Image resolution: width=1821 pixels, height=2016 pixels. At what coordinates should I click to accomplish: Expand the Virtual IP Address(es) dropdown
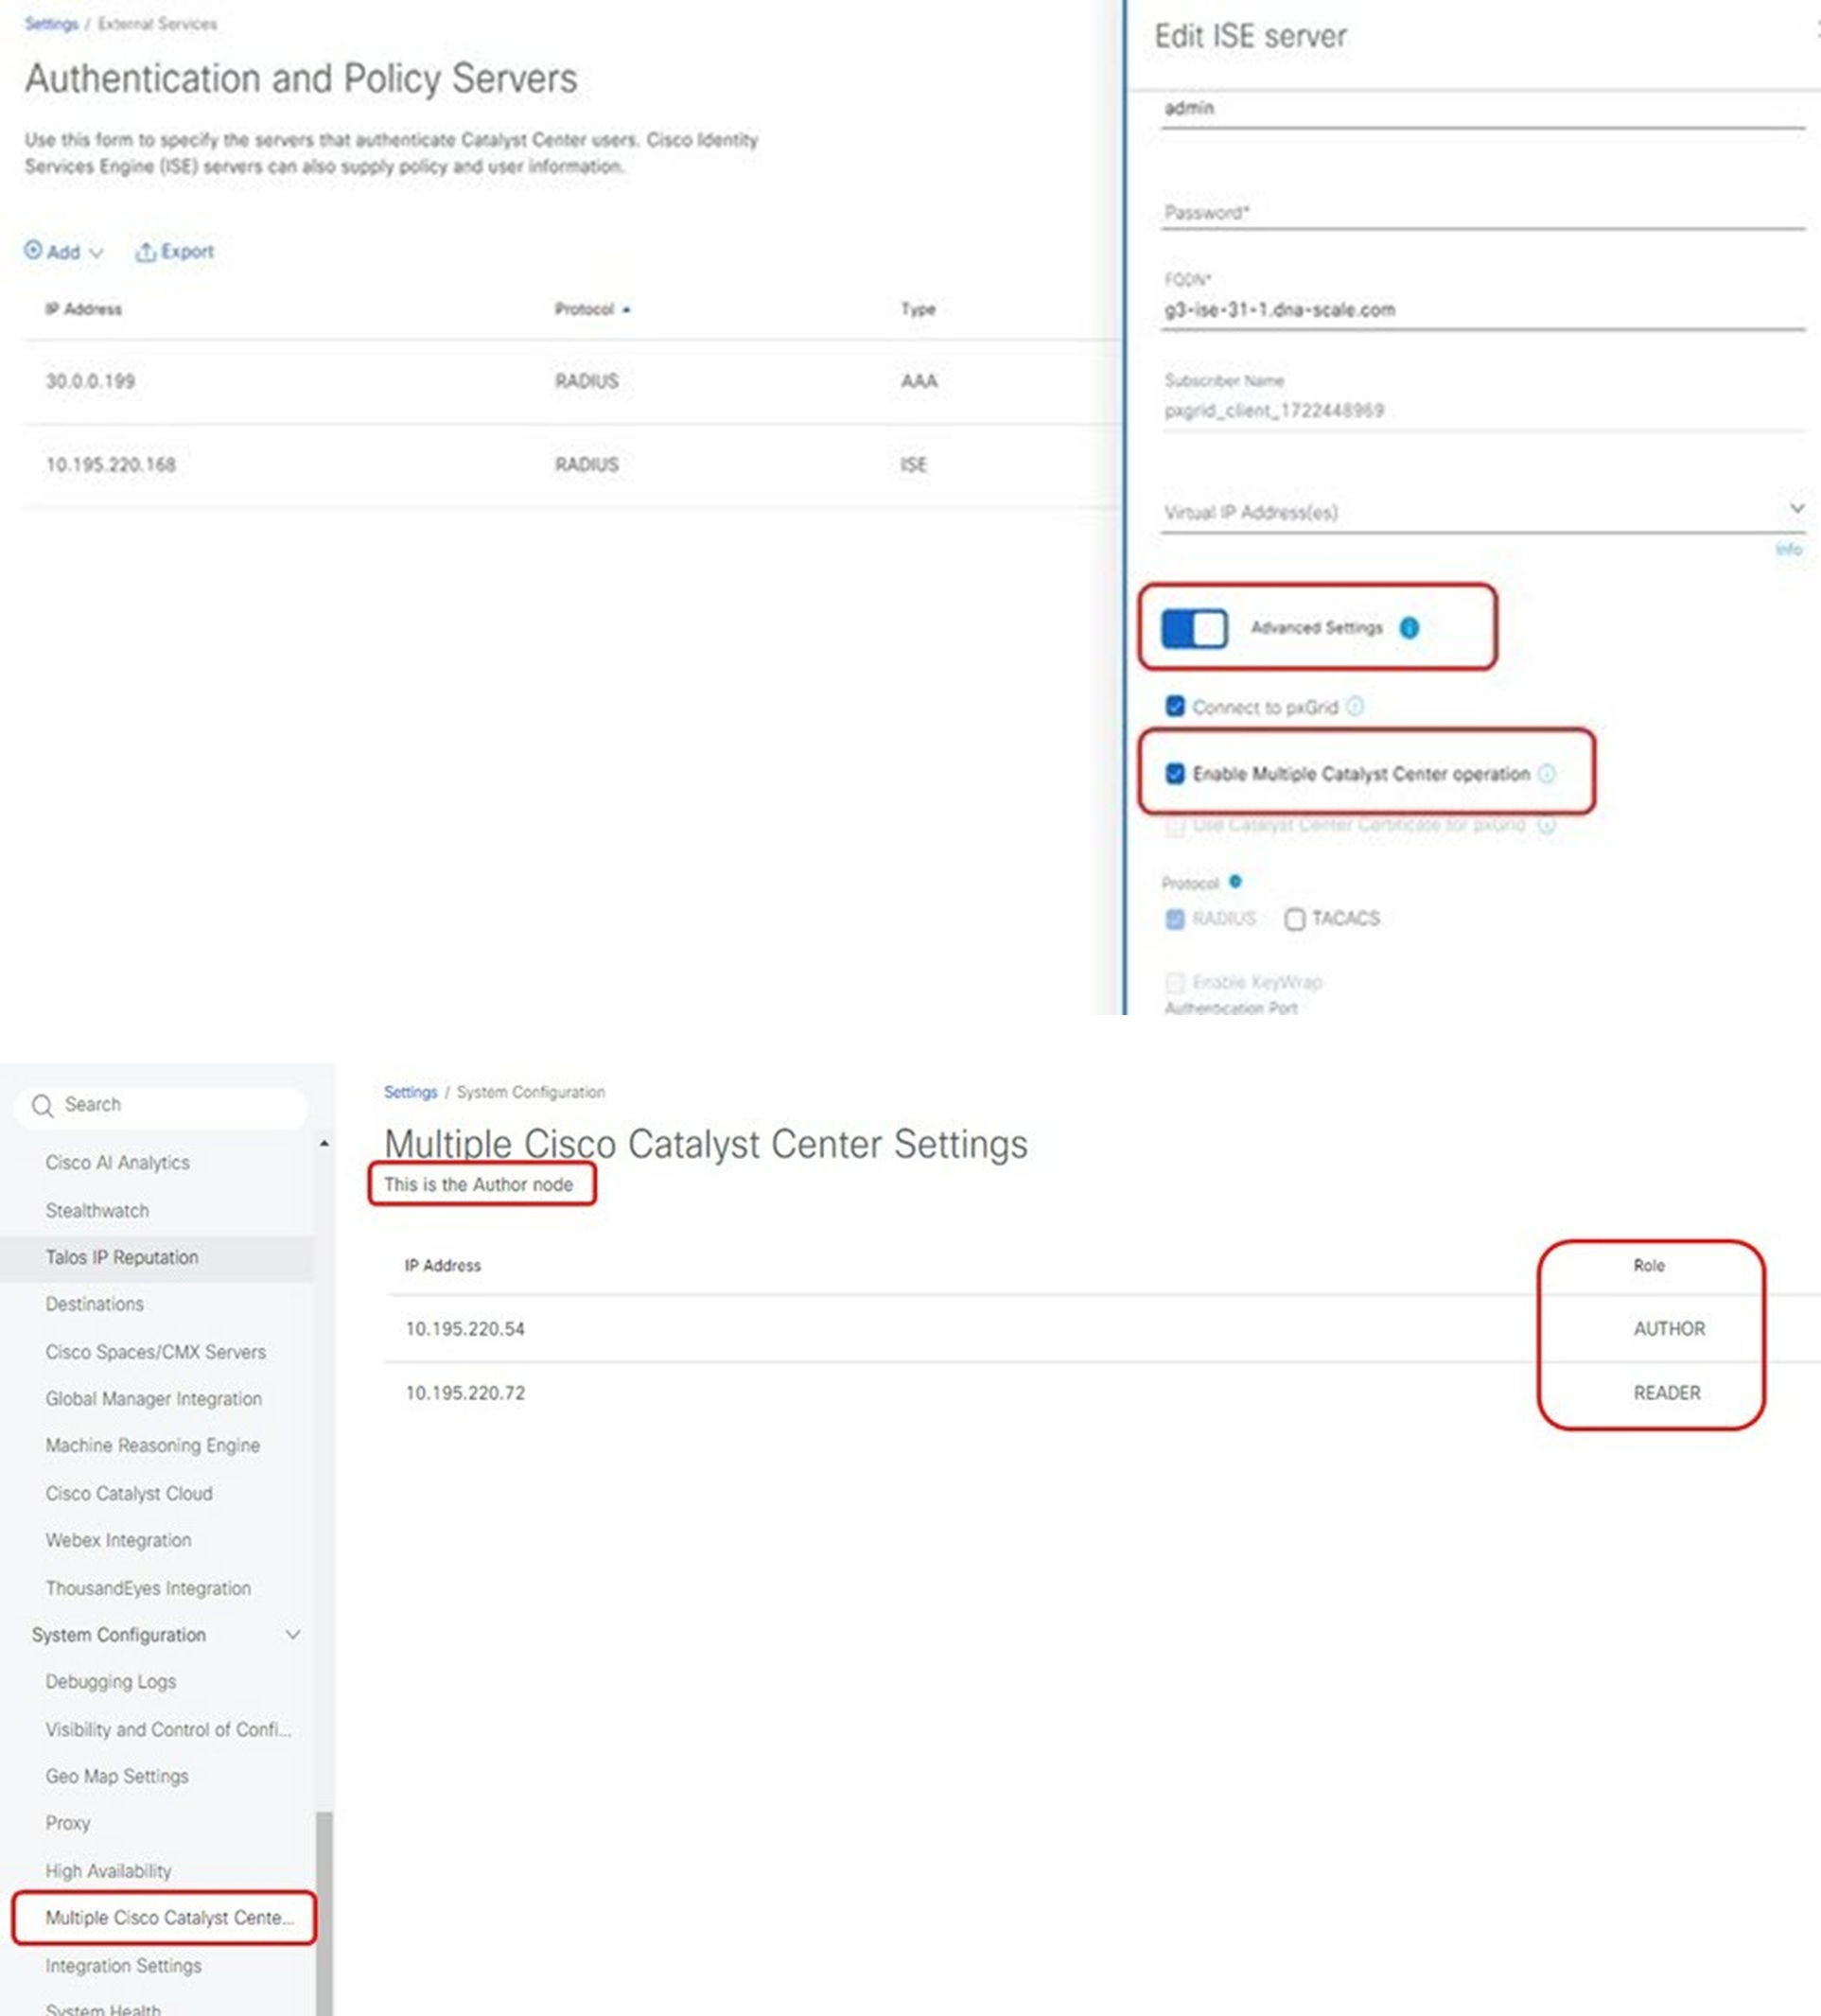pyautogui.click(x=1796, y=508)
